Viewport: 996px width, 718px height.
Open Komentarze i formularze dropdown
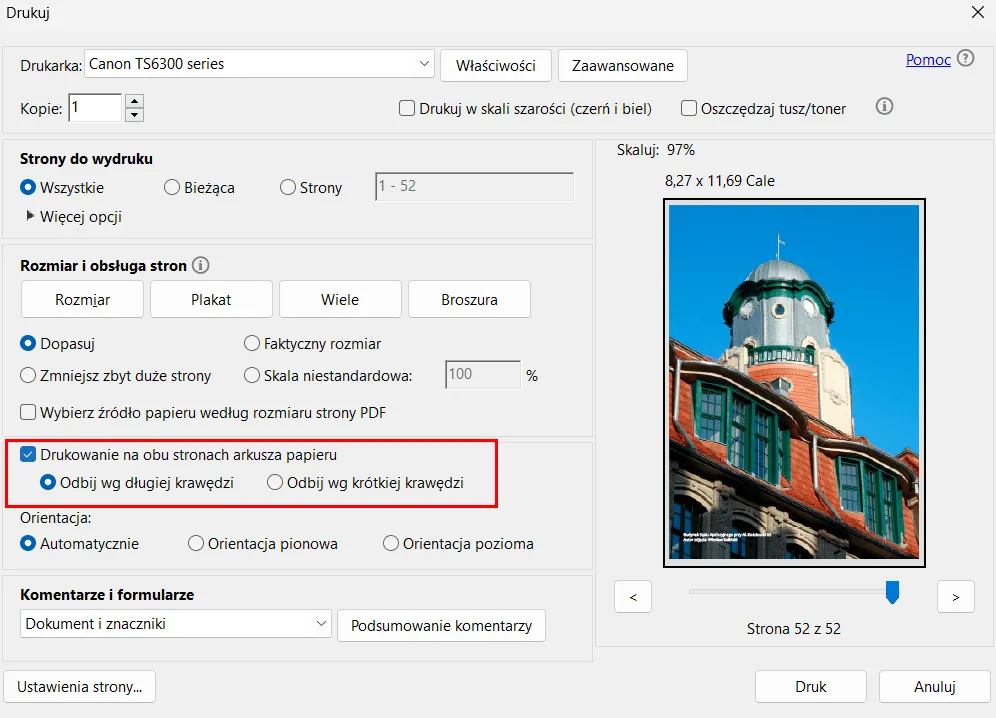(x=176, y=624)
